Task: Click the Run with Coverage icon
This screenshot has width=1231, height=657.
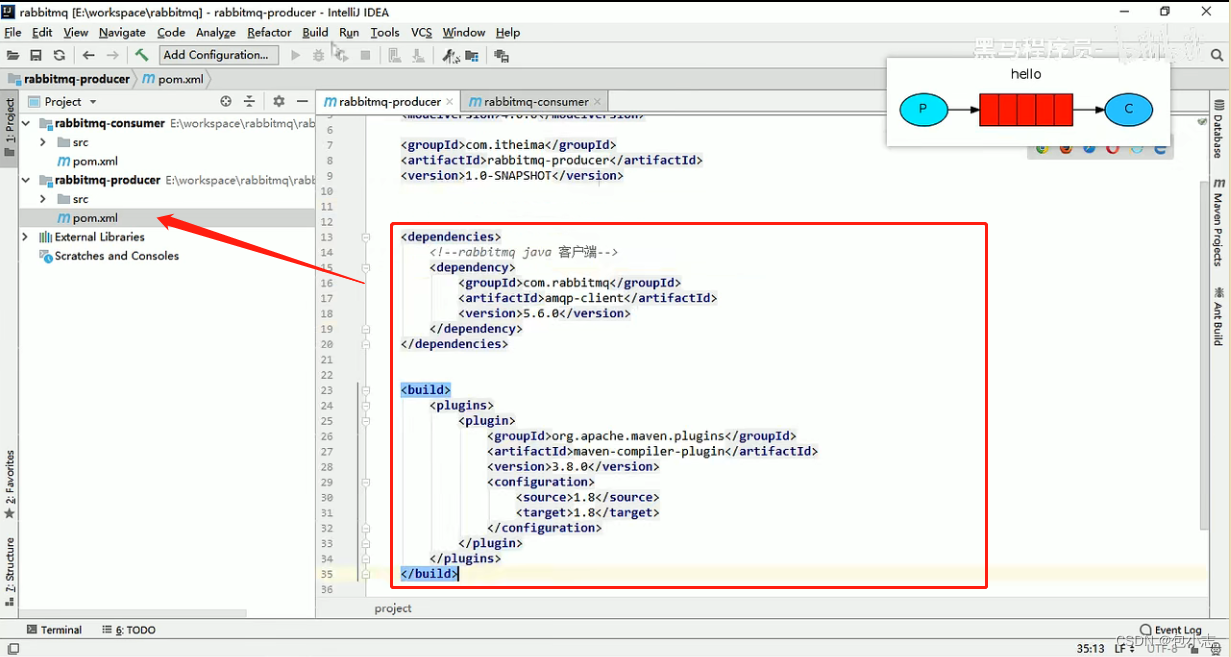Action: coord(342,56)
